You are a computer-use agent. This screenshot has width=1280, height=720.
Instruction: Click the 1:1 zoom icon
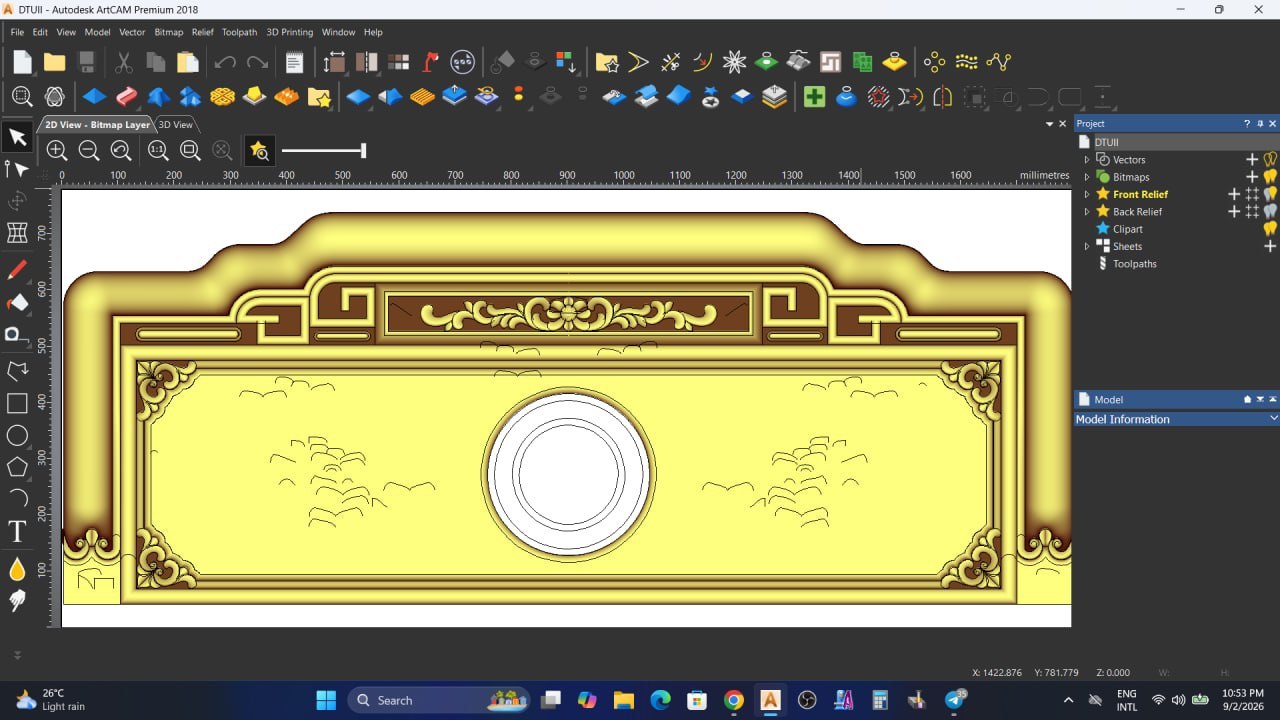click(157, 151)
